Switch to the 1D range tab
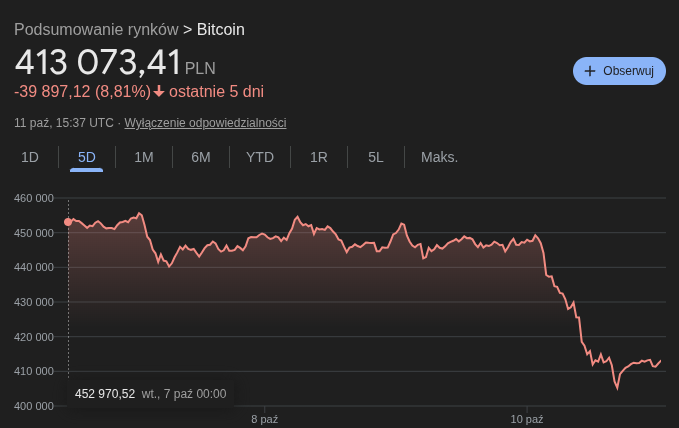679x428 pixels. click(x=30, y=157)
